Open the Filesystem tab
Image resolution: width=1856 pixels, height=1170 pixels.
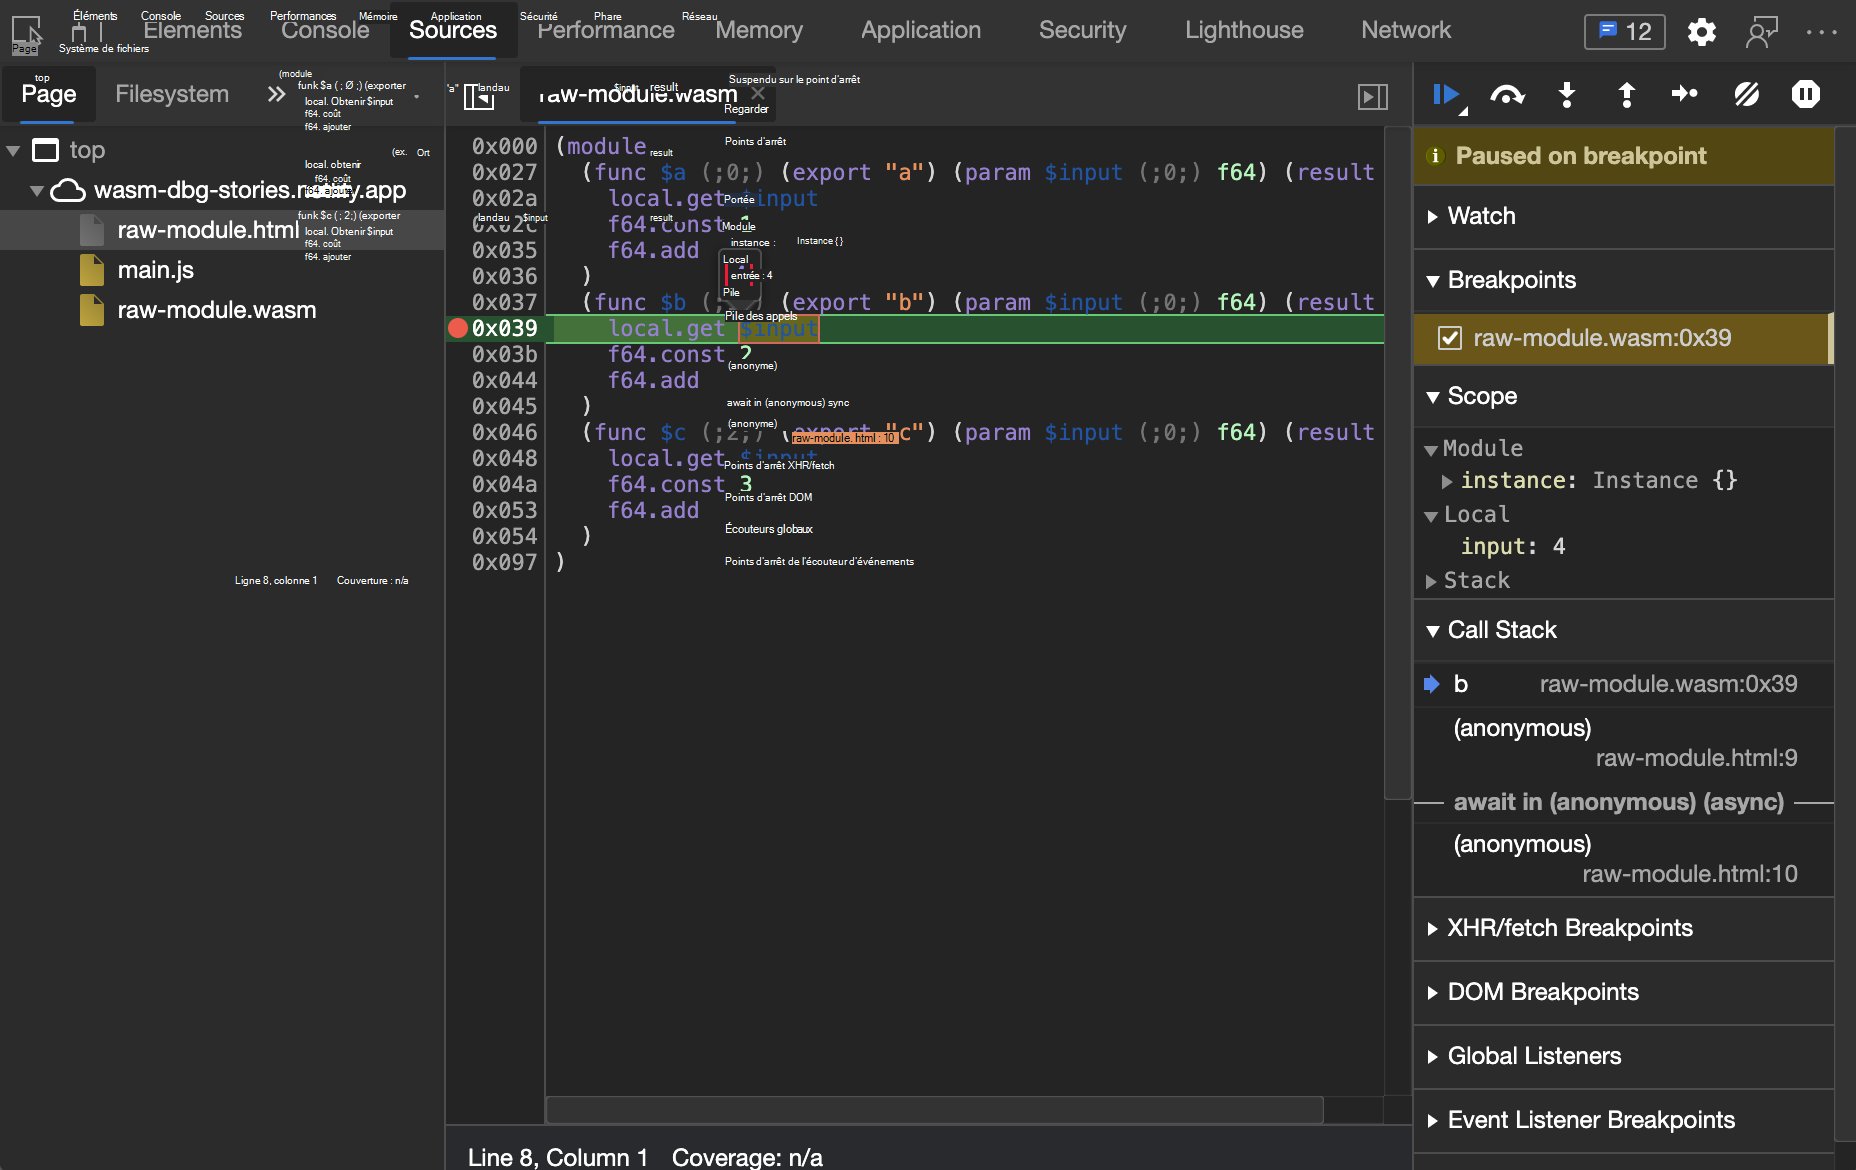pyautogui.click(x=172, y=94)
